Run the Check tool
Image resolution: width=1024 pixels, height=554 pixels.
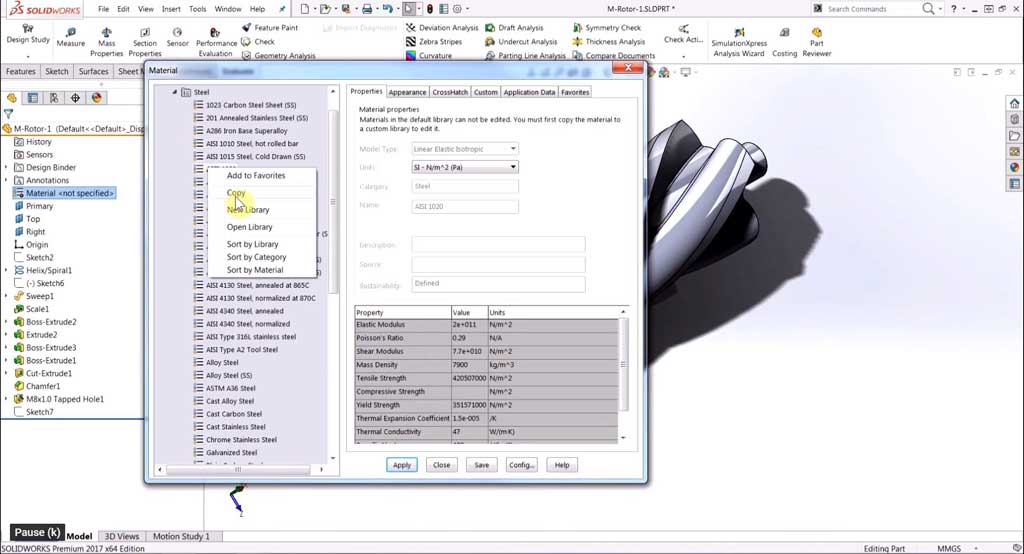[258, 41]
